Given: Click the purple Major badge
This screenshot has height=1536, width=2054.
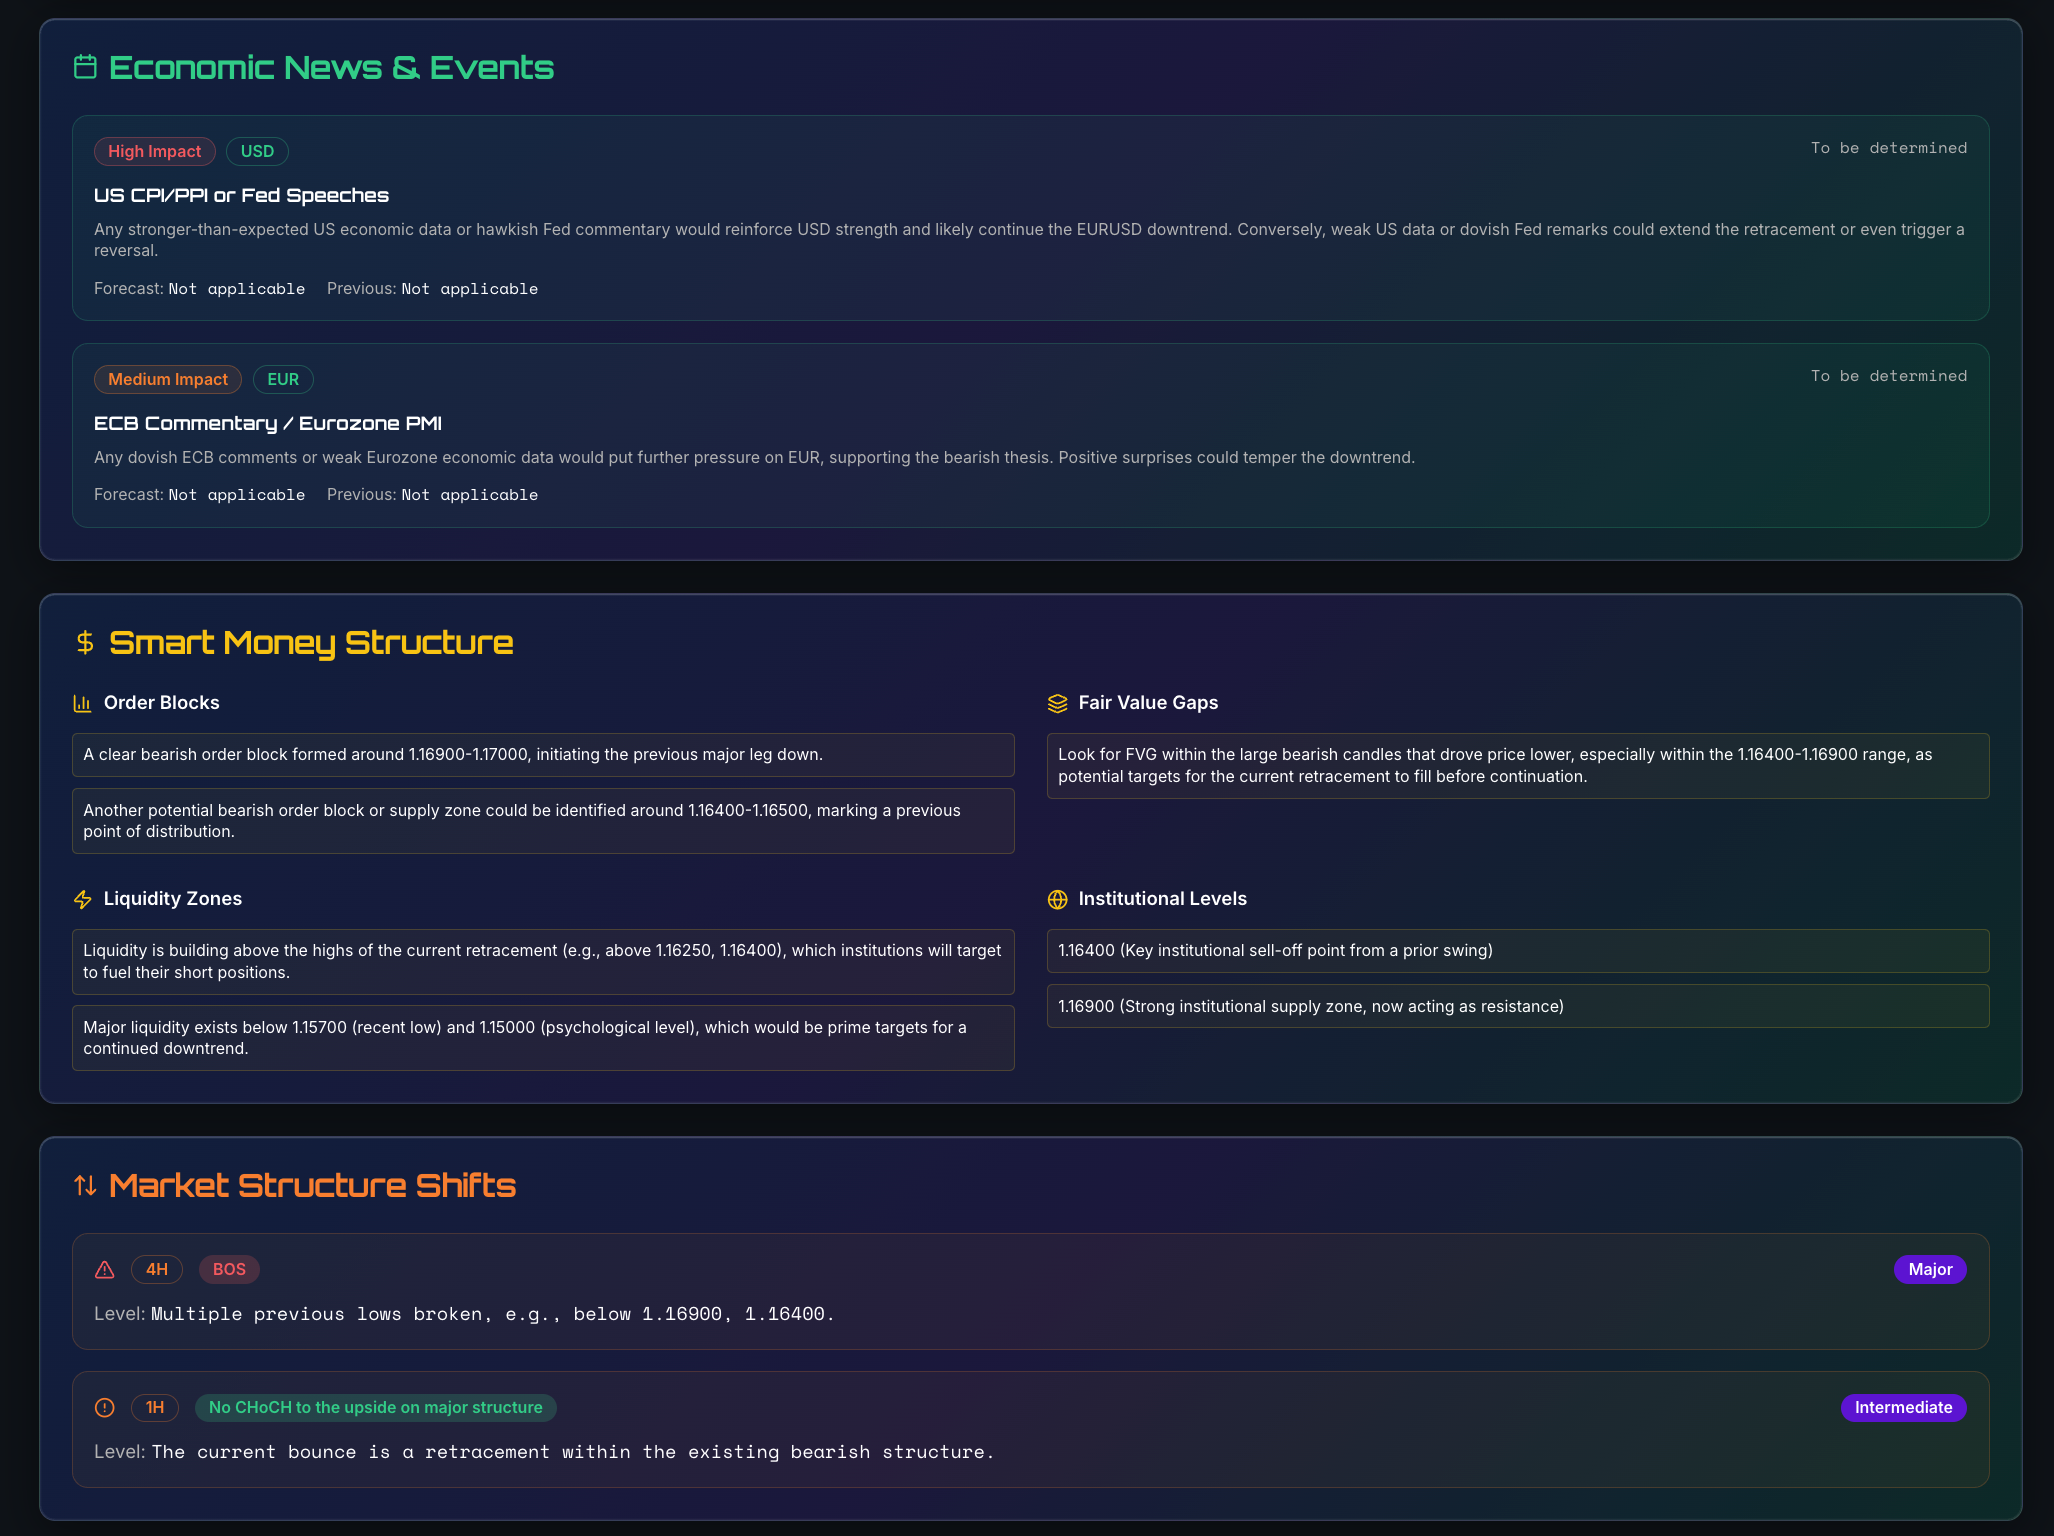Looking at the screenshot, I should click(1929, 1269).
